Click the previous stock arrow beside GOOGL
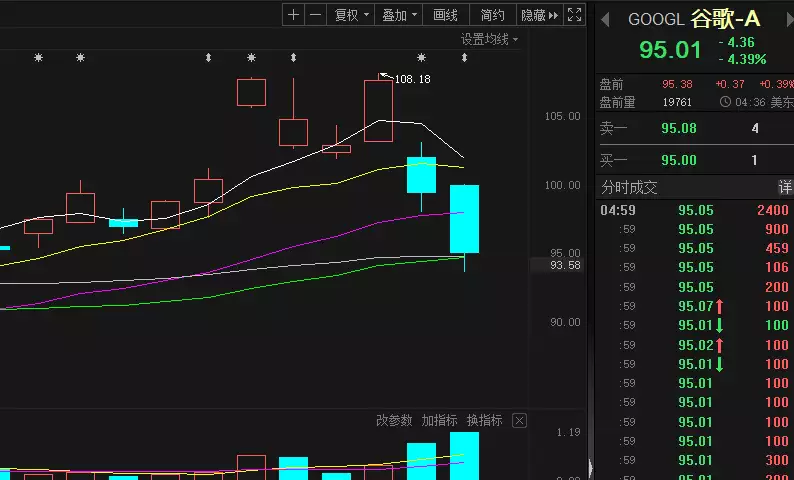 pos(605,19)
